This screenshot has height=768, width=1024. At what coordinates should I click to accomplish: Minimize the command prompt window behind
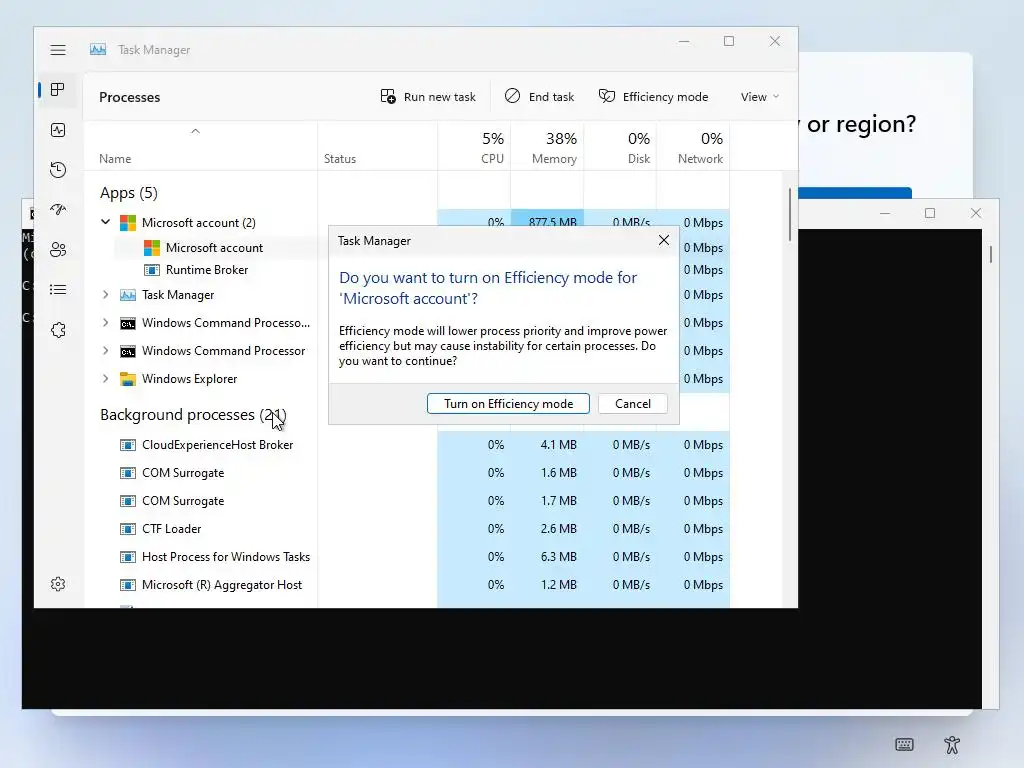click(885, 214)
